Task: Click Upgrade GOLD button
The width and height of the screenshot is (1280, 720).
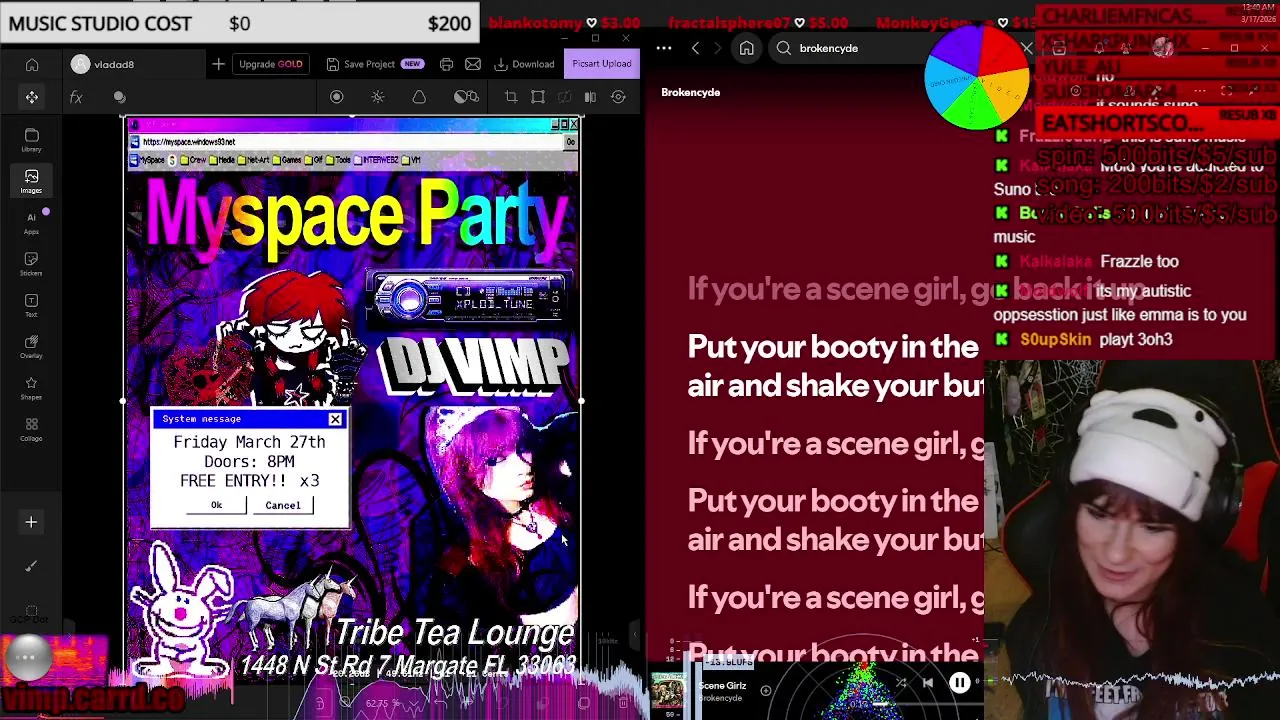Action: pos(270,64)
